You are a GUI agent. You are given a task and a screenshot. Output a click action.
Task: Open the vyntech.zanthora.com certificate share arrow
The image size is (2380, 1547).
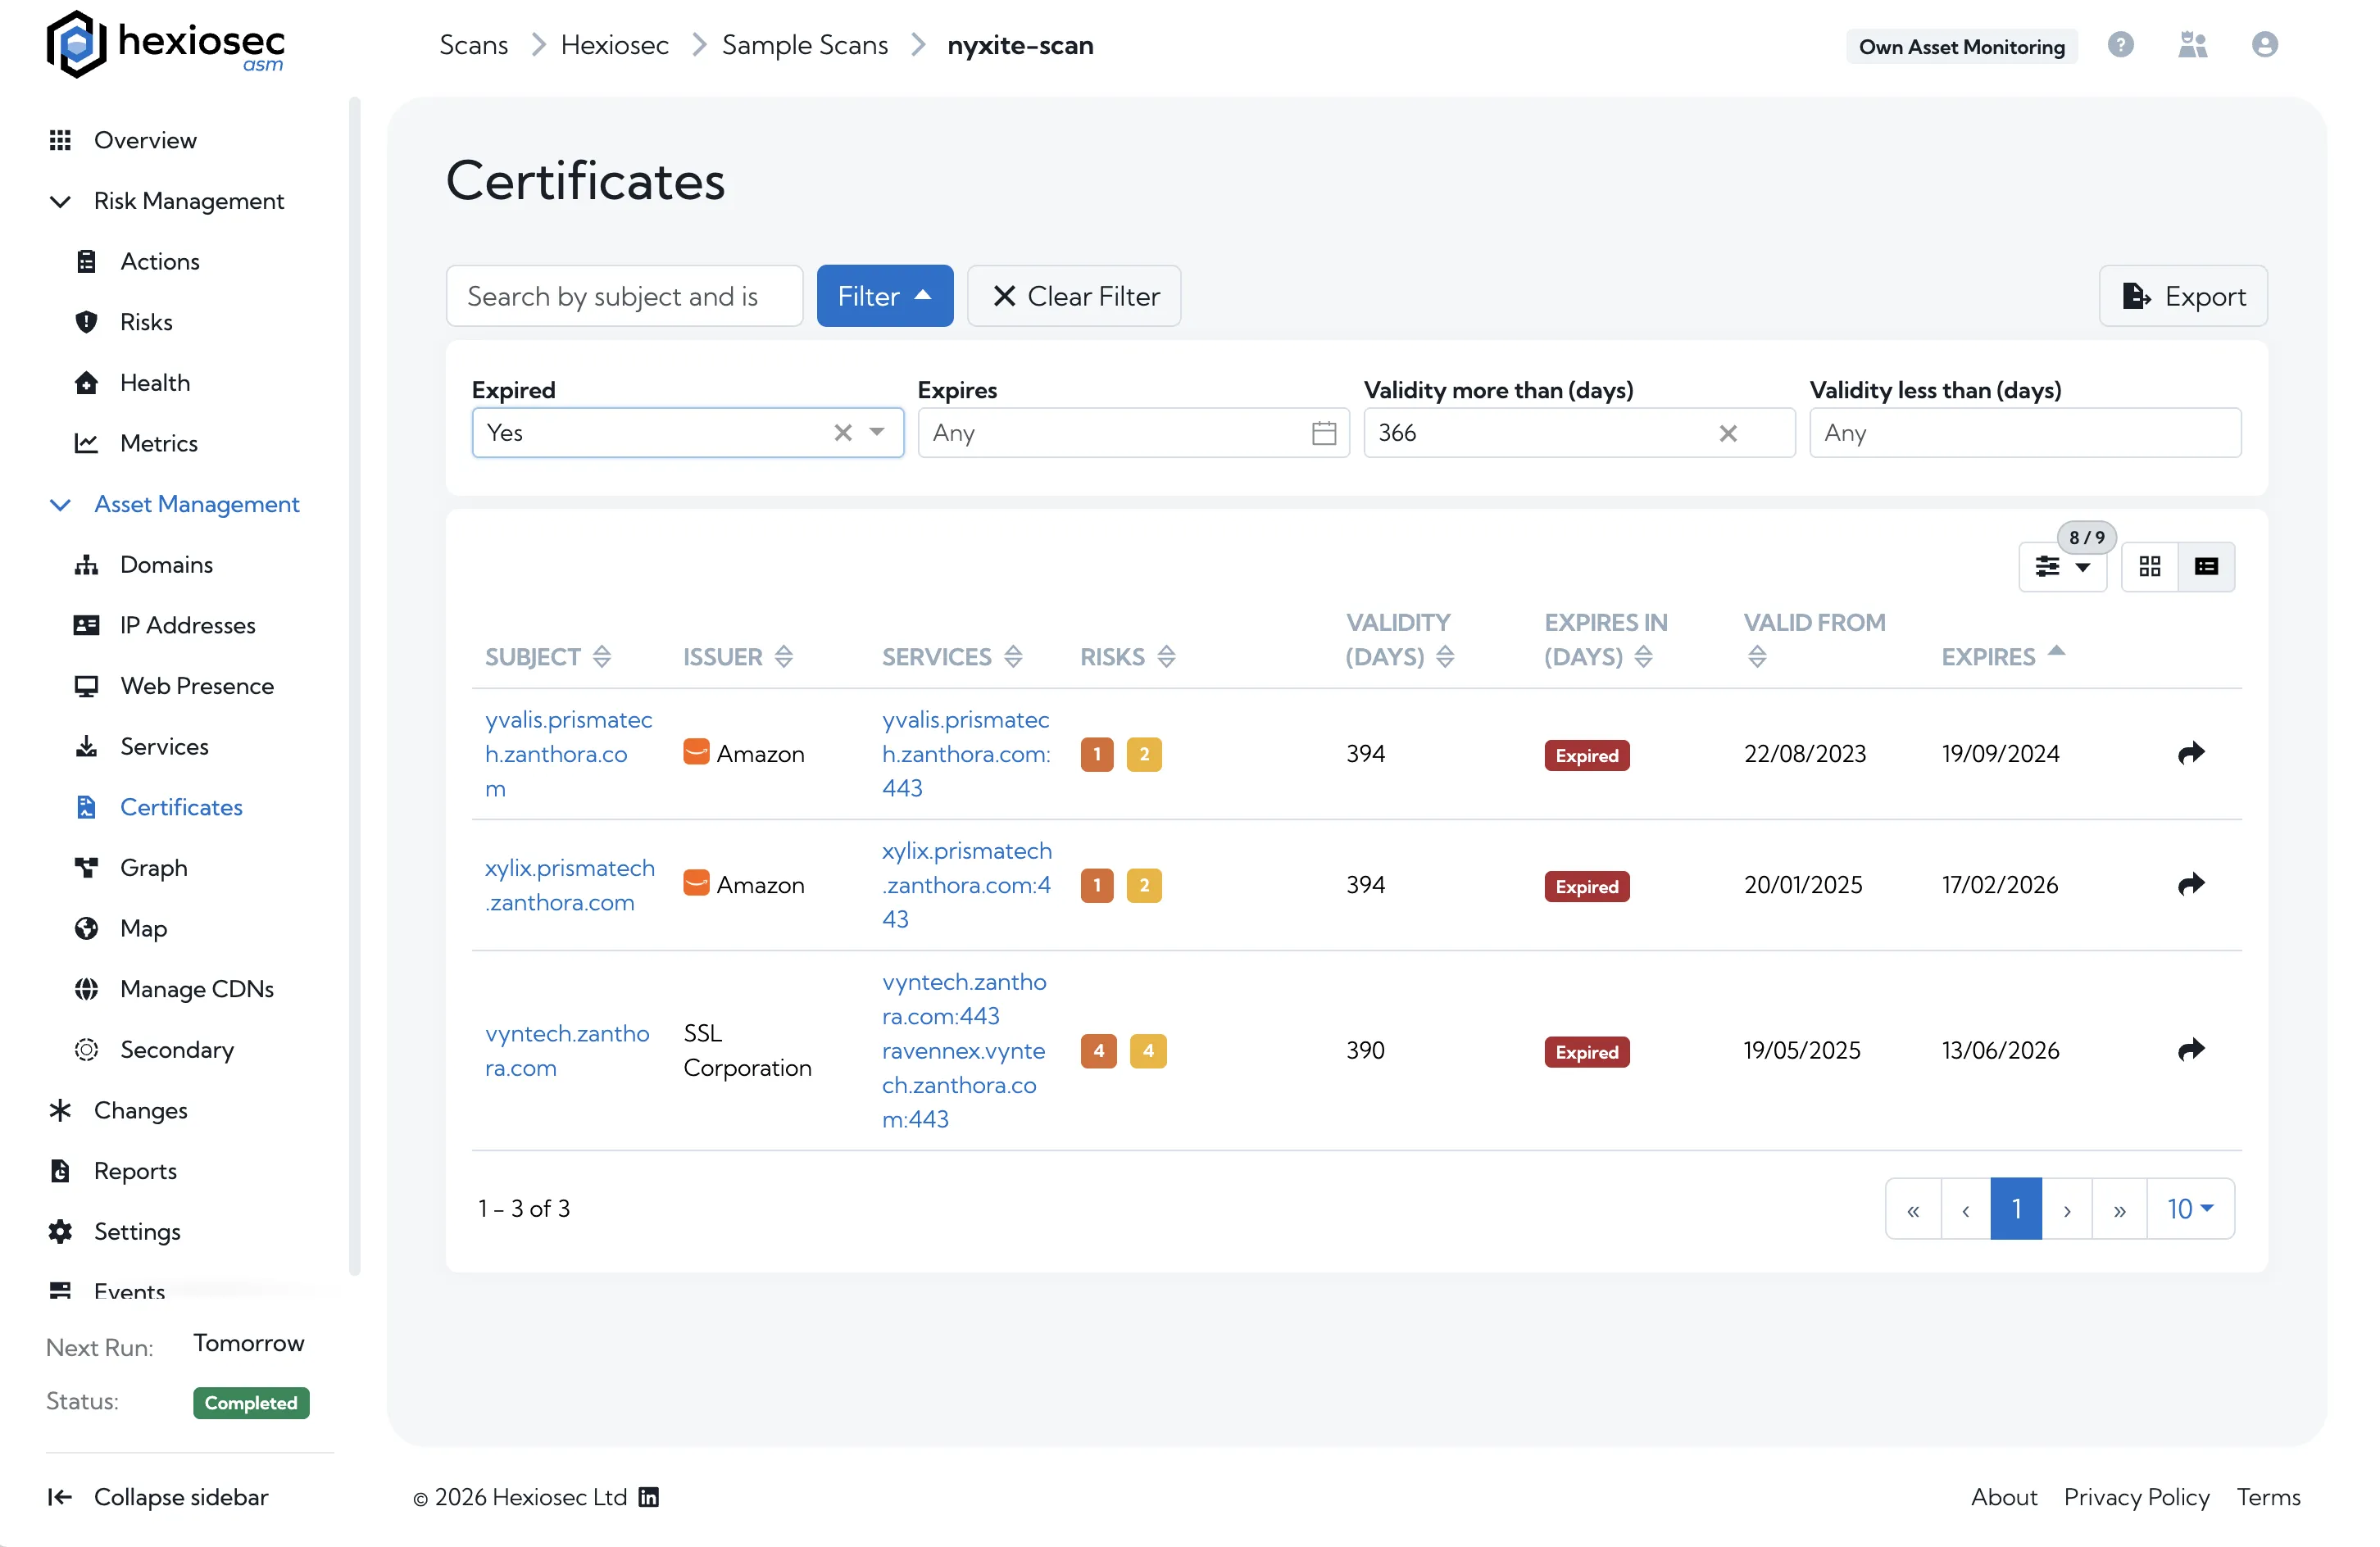[x=2190, y=1050]
